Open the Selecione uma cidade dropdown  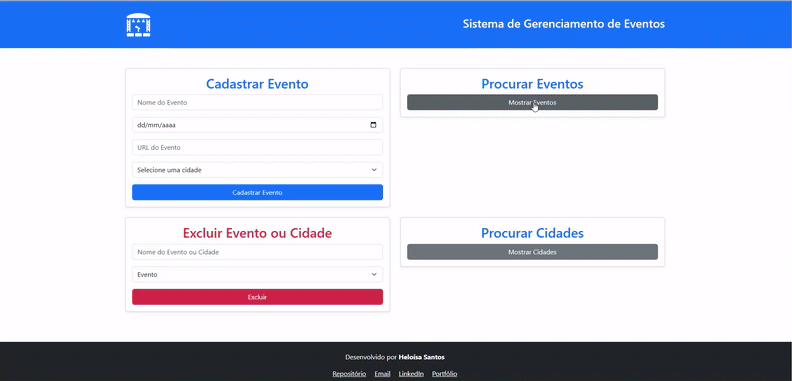257,170
